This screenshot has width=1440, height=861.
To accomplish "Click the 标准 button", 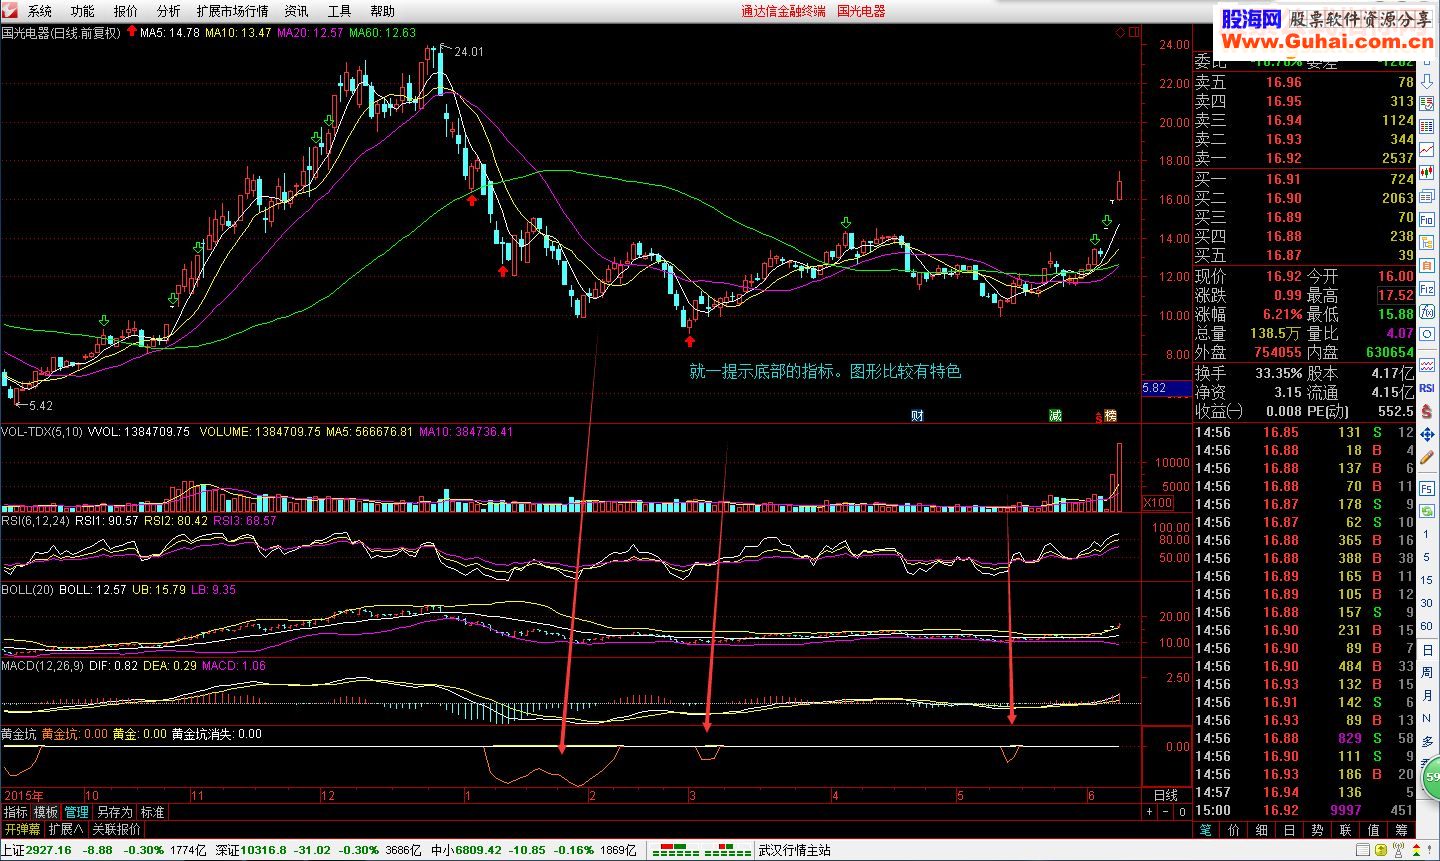I will [152, 812].
